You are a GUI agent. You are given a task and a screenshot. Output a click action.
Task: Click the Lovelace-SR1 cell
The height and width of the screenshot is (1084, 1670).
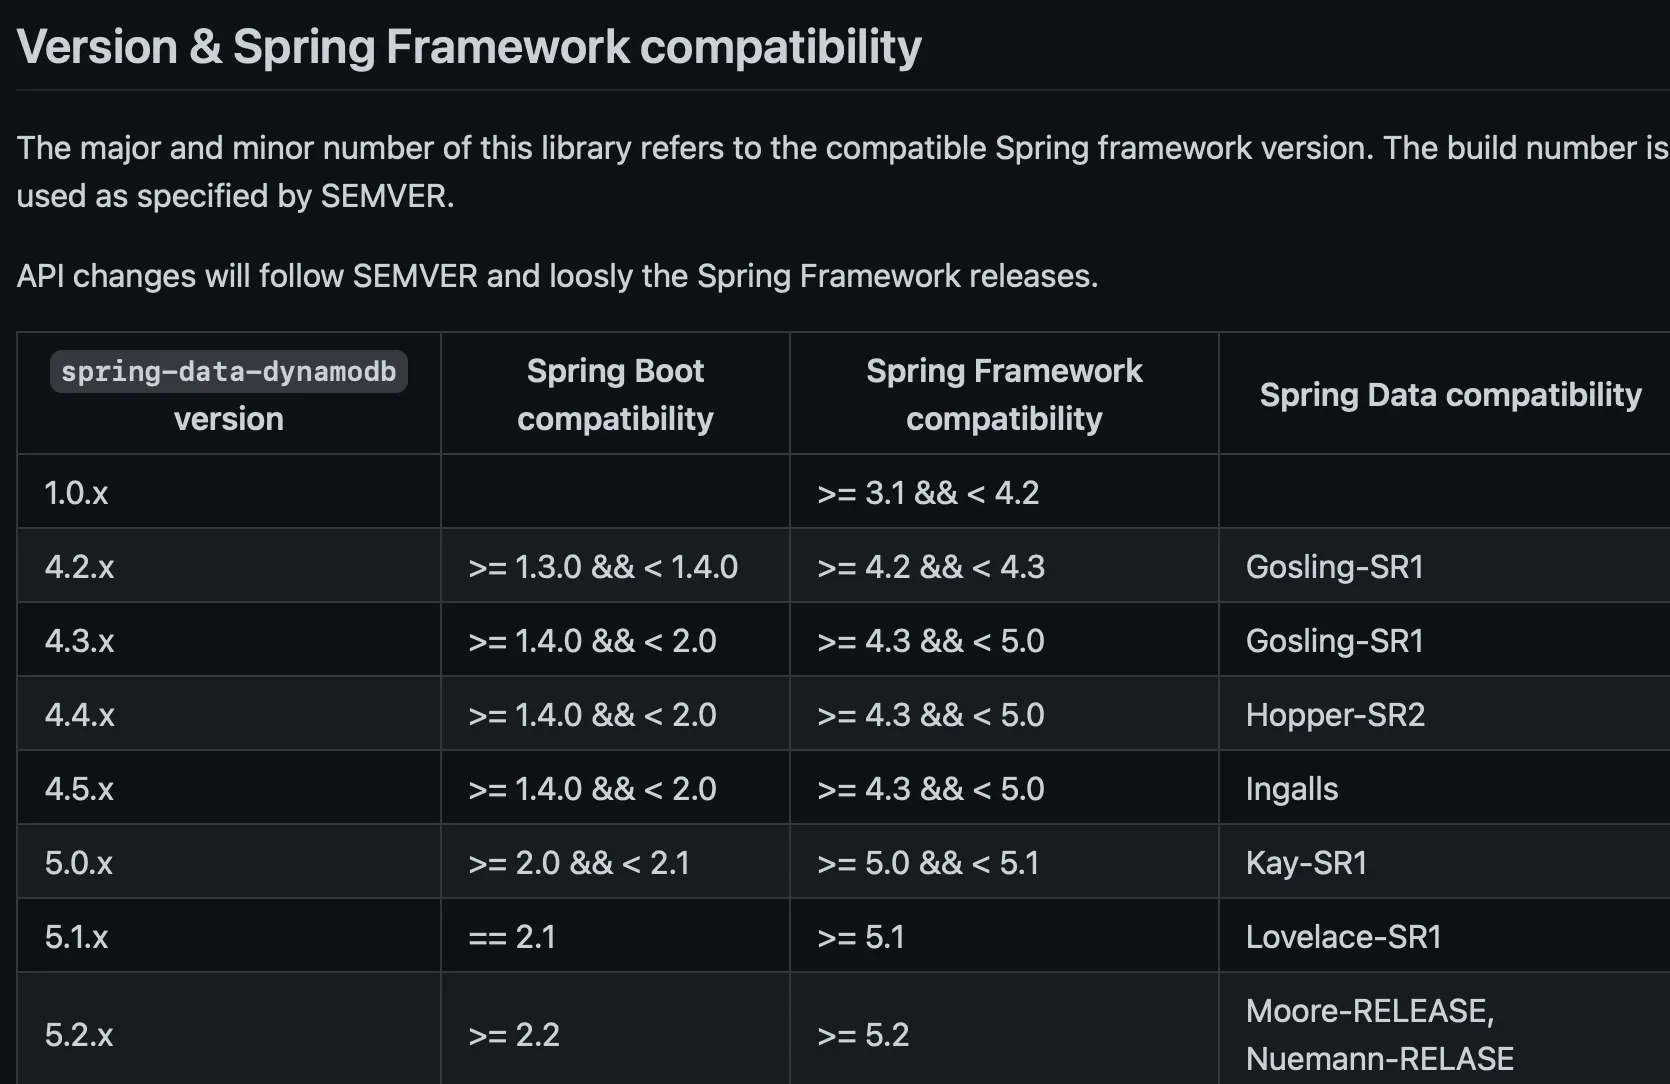coord(1343,936)
